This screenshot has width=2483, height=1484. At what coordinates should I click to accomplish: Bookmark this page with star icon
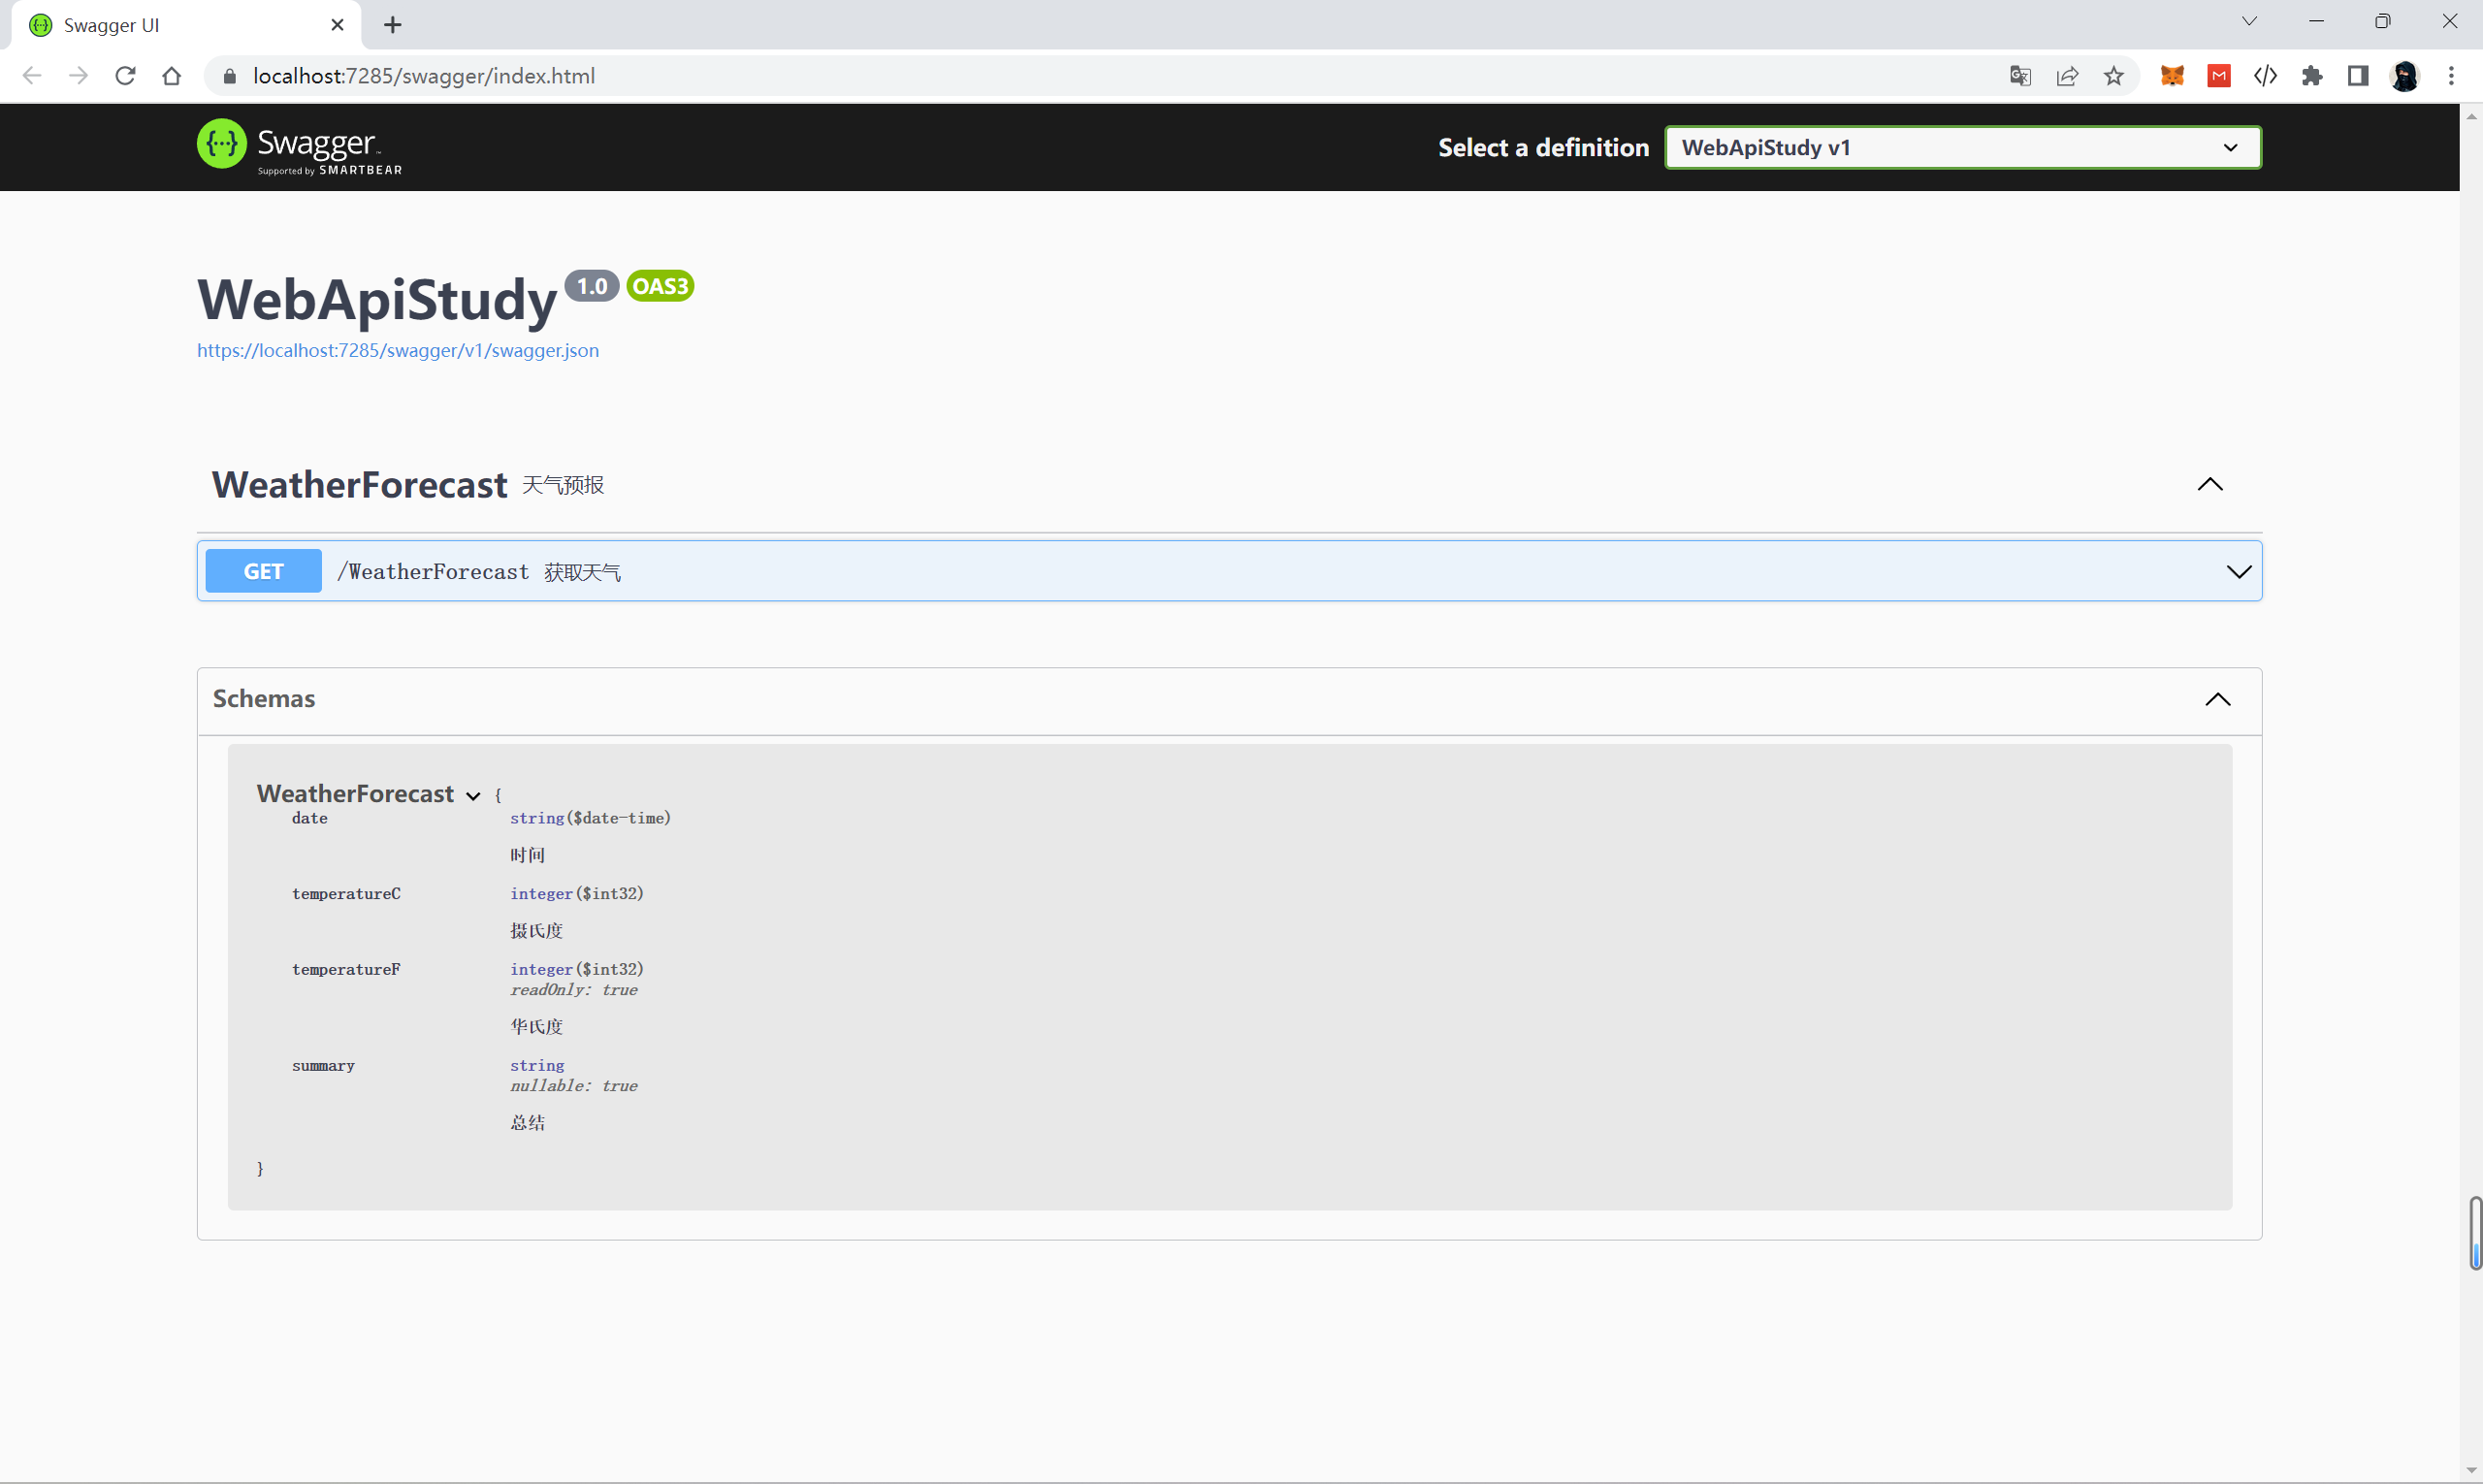(x=2113, y=76)
